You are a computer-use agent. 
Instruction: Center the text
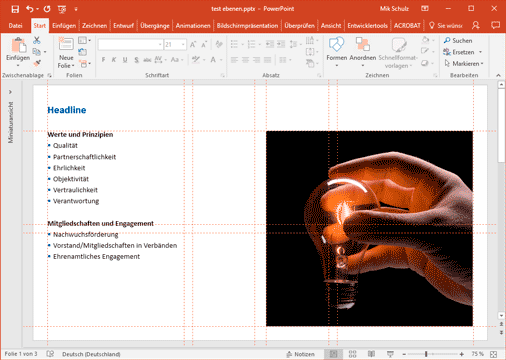click(245, 60)
